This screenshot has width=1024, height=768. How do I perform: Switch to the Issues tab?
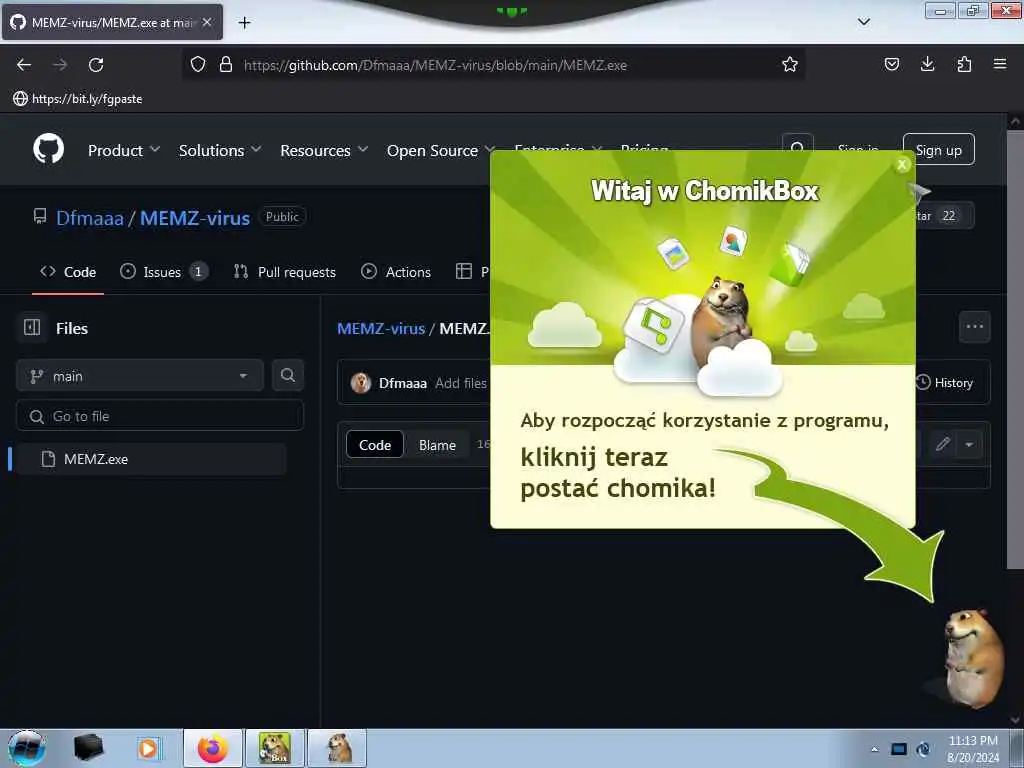pos(164,272)
